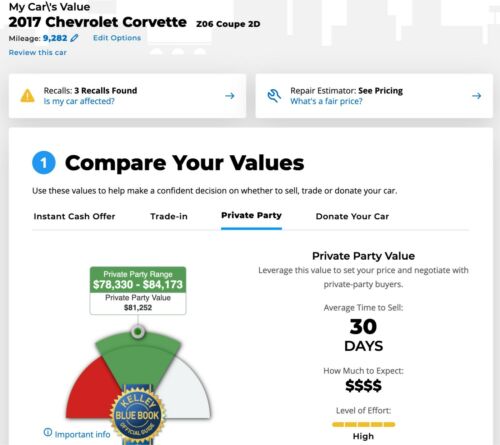Click the Is my car affected? link
The image size is (500, 445).
click(79, 101)
